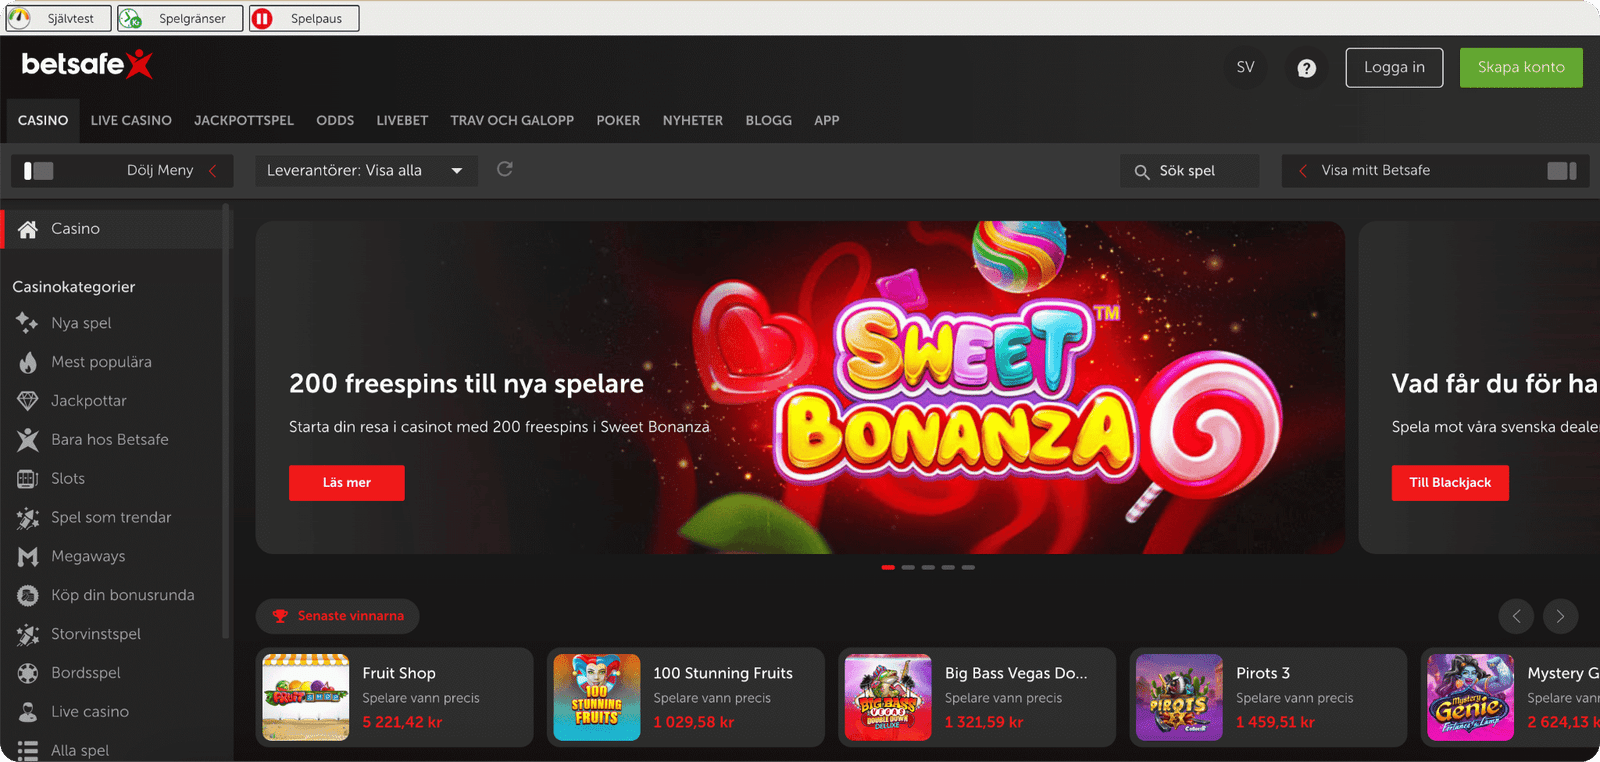Collapse menu with Dölj Meny chevron

coord(213,171)
